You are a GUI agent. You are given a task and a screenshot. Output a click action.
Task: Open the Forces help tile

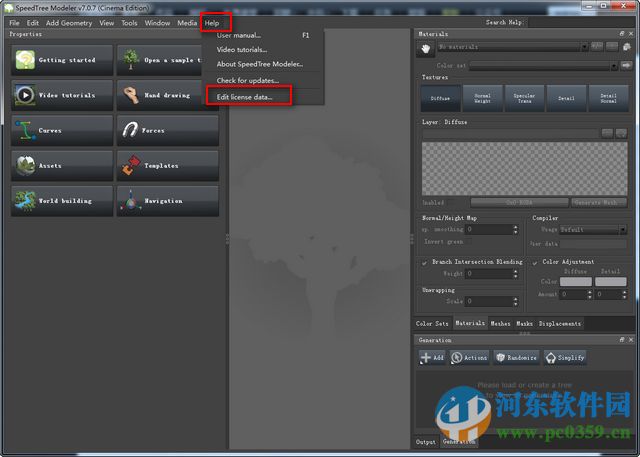click(168, 131)
